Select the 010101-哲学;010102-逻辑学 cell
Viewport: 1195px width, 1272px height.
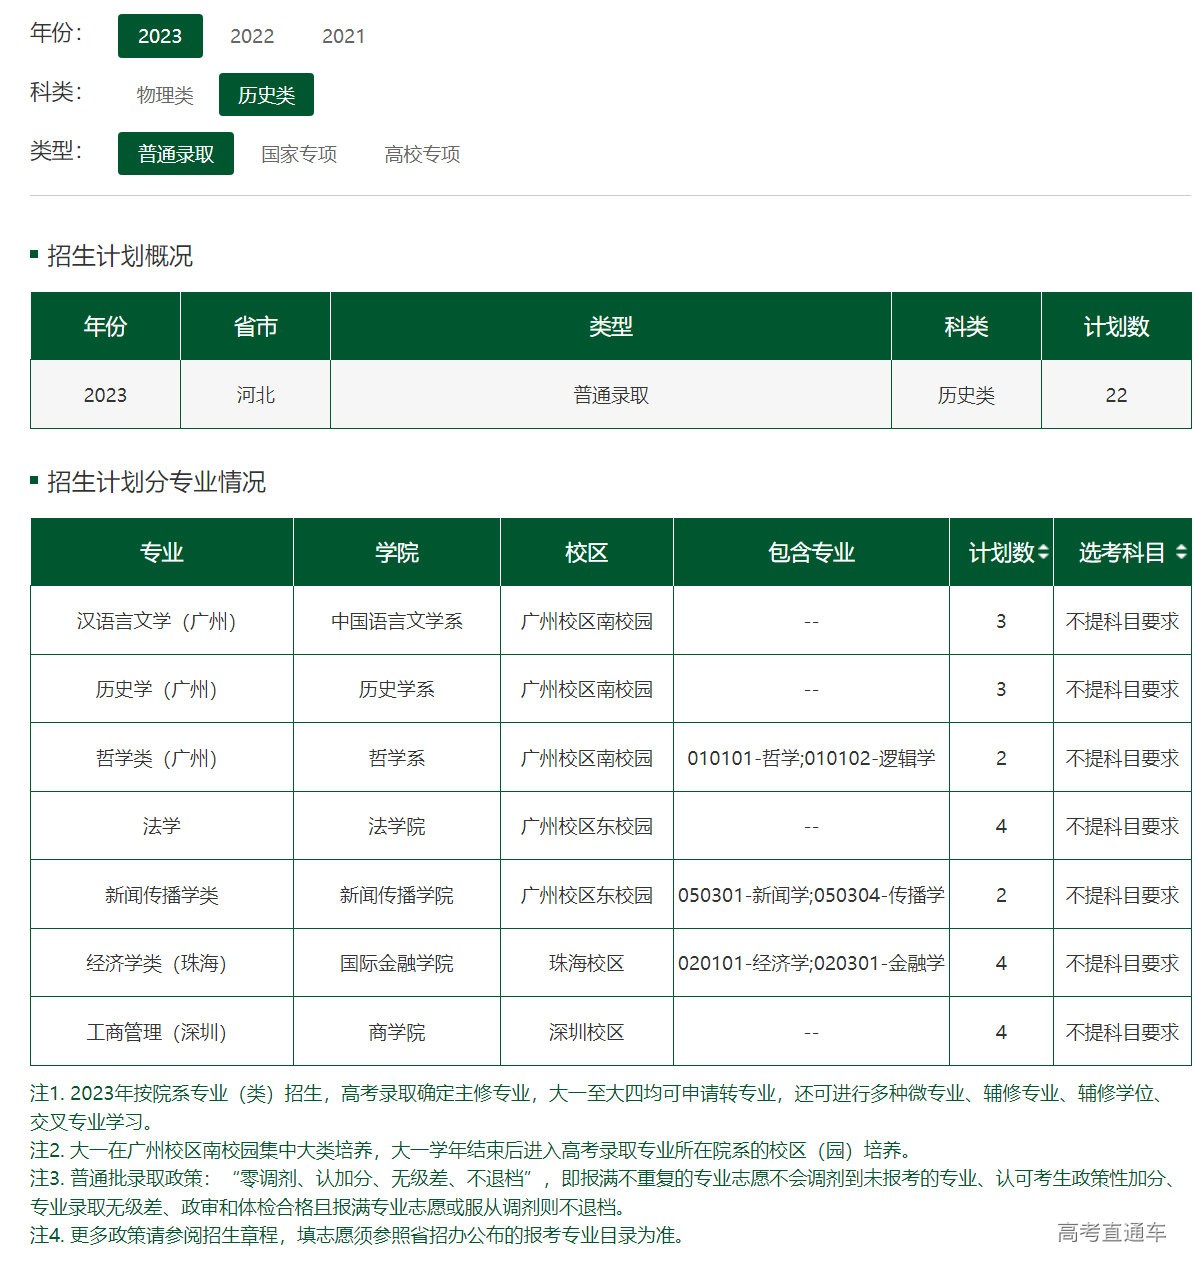[810, 758]
